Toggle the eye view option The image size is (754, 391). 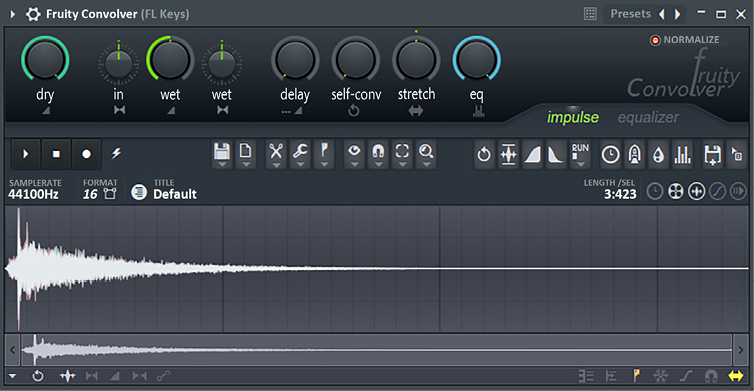tap(354, 151)
